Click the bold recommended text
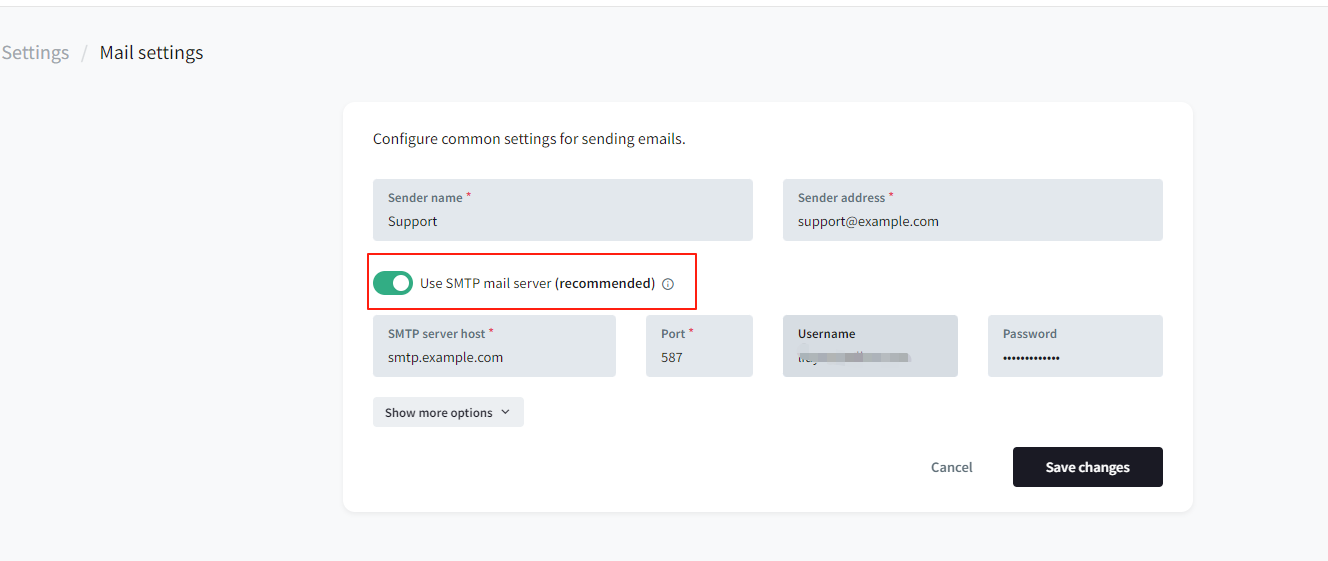This screenshot has height=561, width=1328. click(605, 283)
